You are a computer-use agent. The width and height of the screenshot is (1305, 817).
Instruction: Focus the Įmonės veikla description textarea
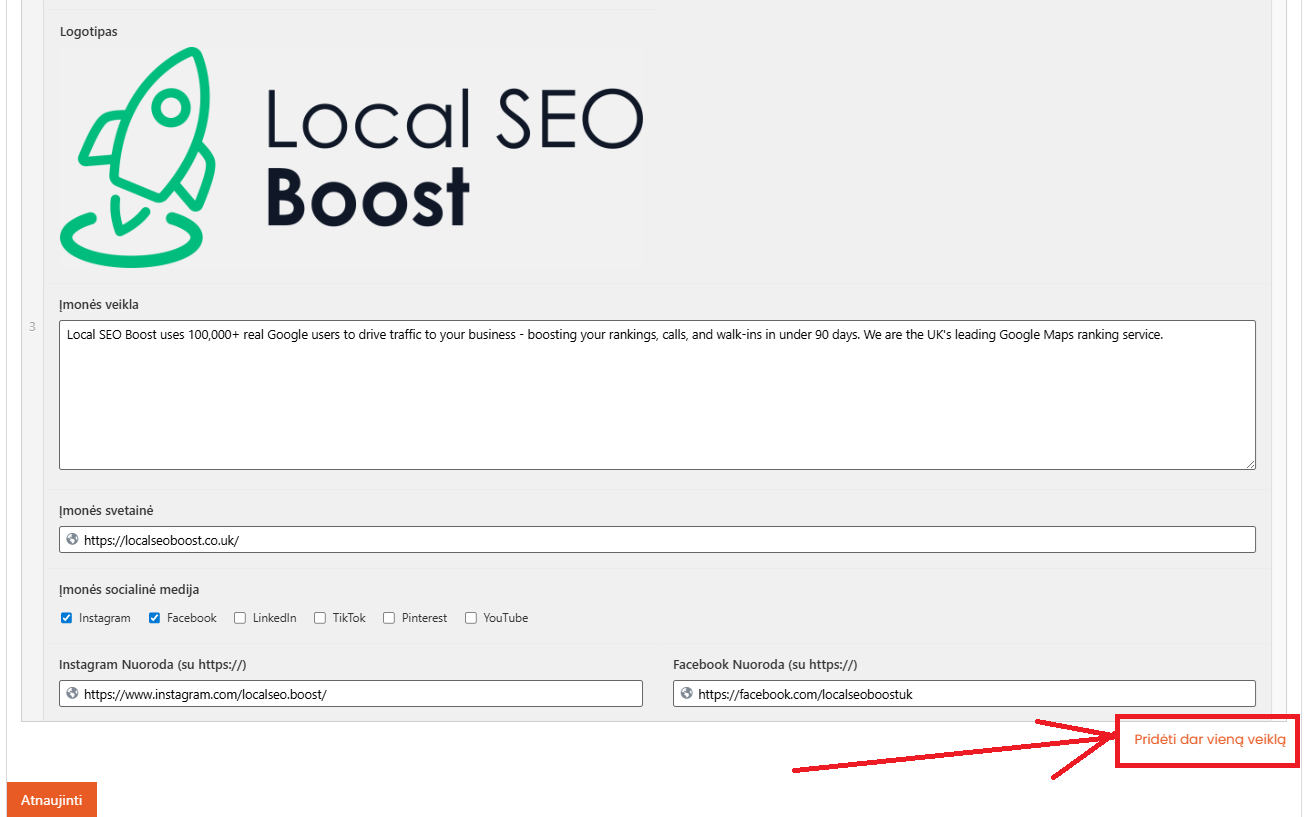point(657,400)
